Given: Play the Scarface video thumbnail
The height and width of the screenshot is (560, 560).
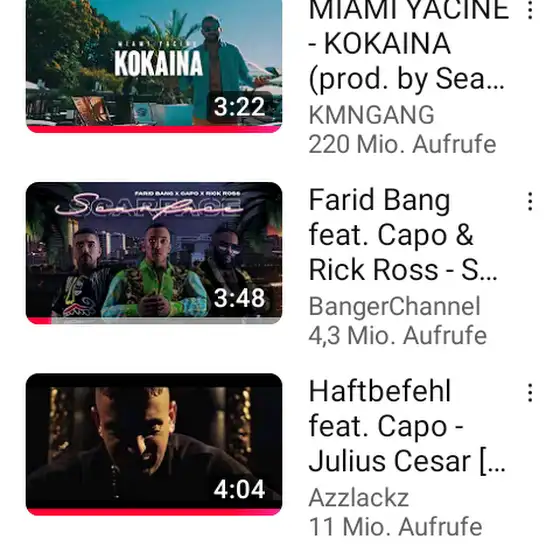Looking at the screenshot, I should 154,253.
